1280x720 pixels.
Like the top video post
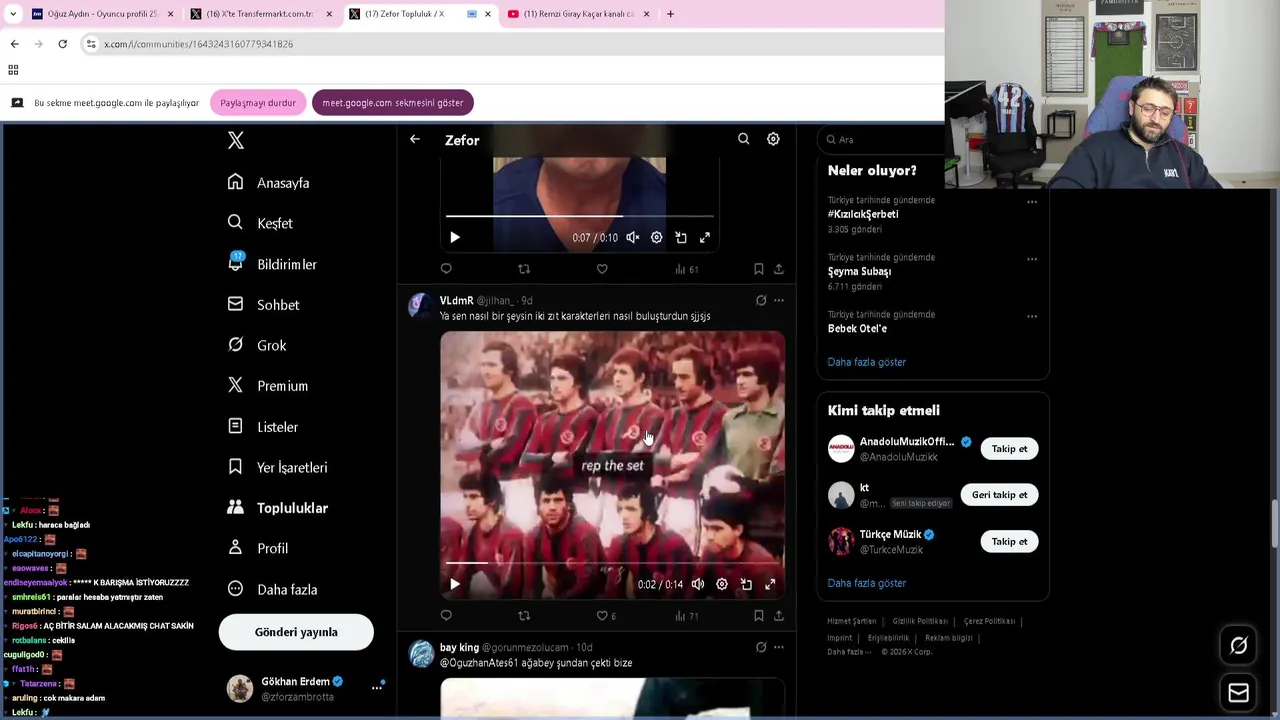[x=602, y=269]
